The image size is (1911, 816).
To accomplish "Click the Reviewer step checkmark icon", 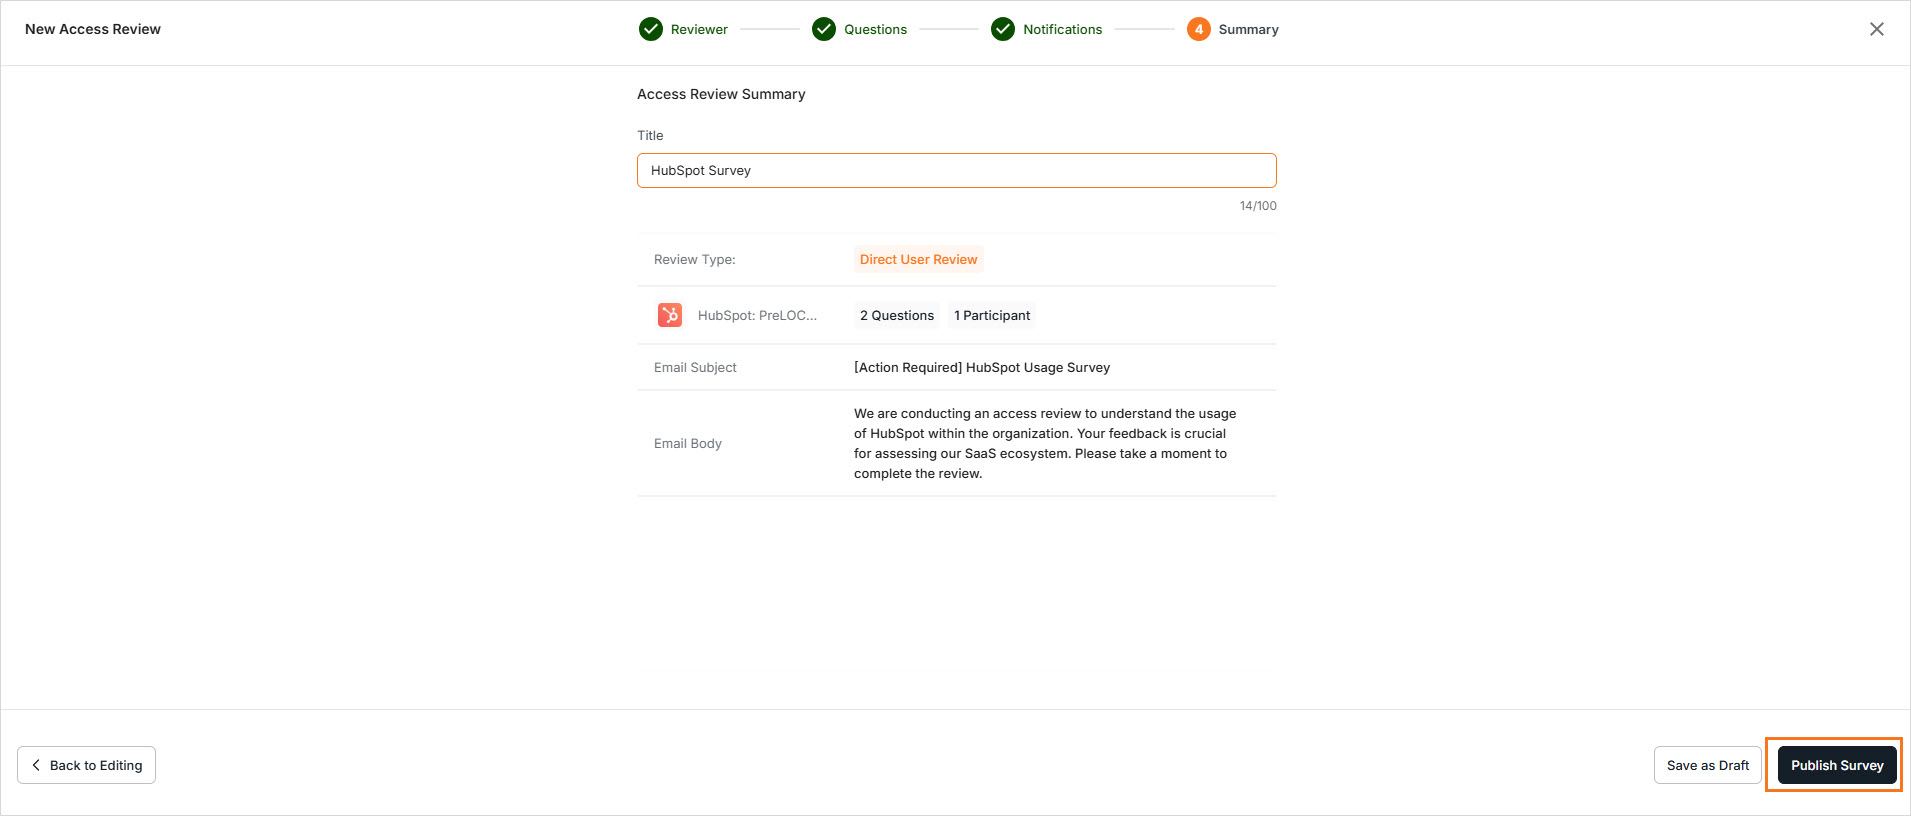I will 651,29.
